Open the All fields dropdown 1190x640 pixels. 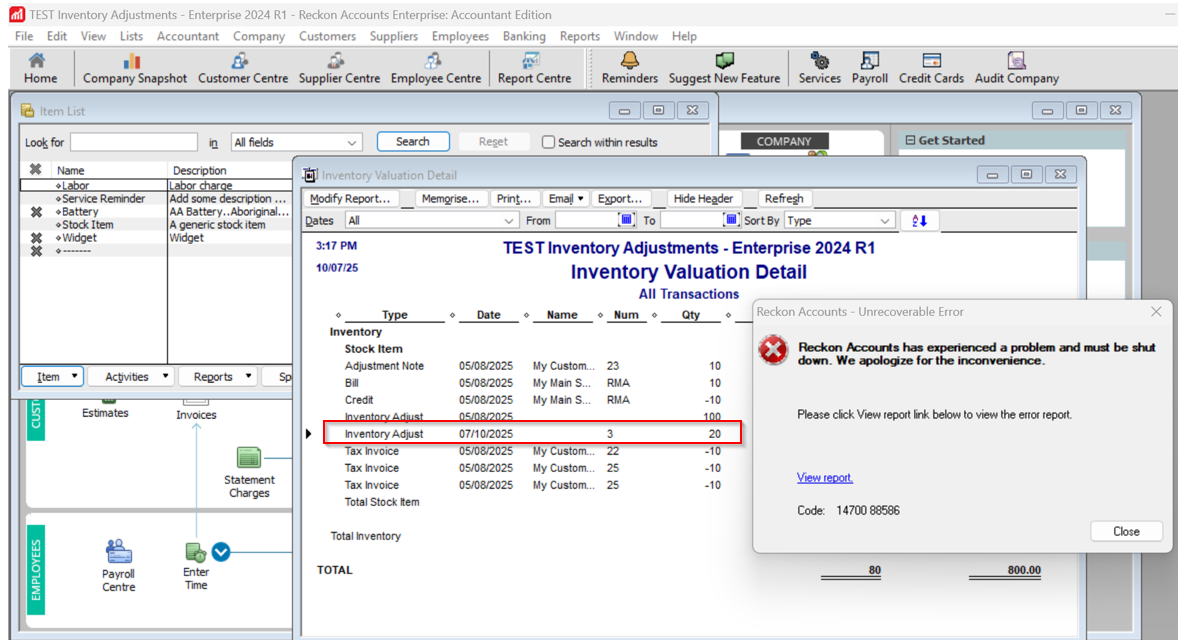[x=296, y=142]
